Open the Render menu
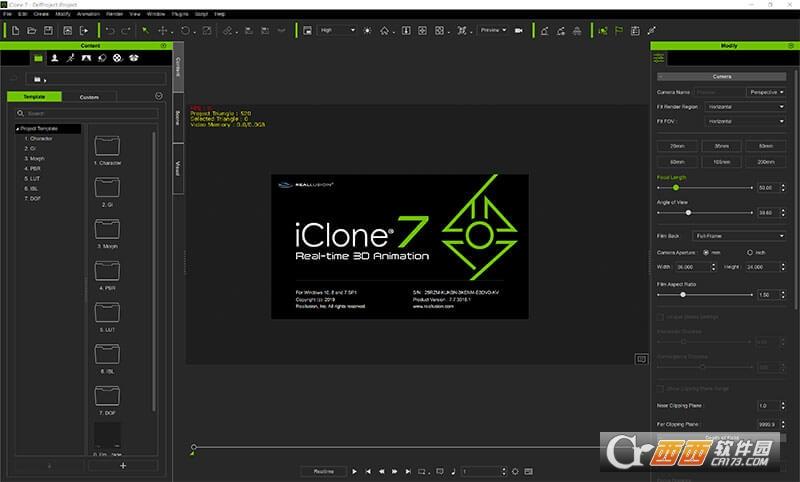The width and height of the screenshot is (800, 482). coord(114,14)
